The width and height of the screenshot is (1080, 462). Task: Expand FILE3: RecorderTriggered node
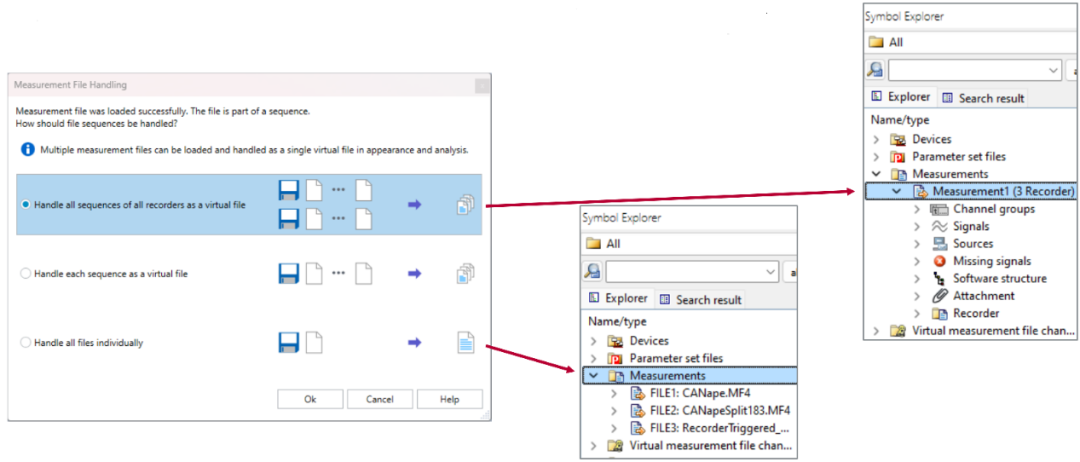coord(615,428)
